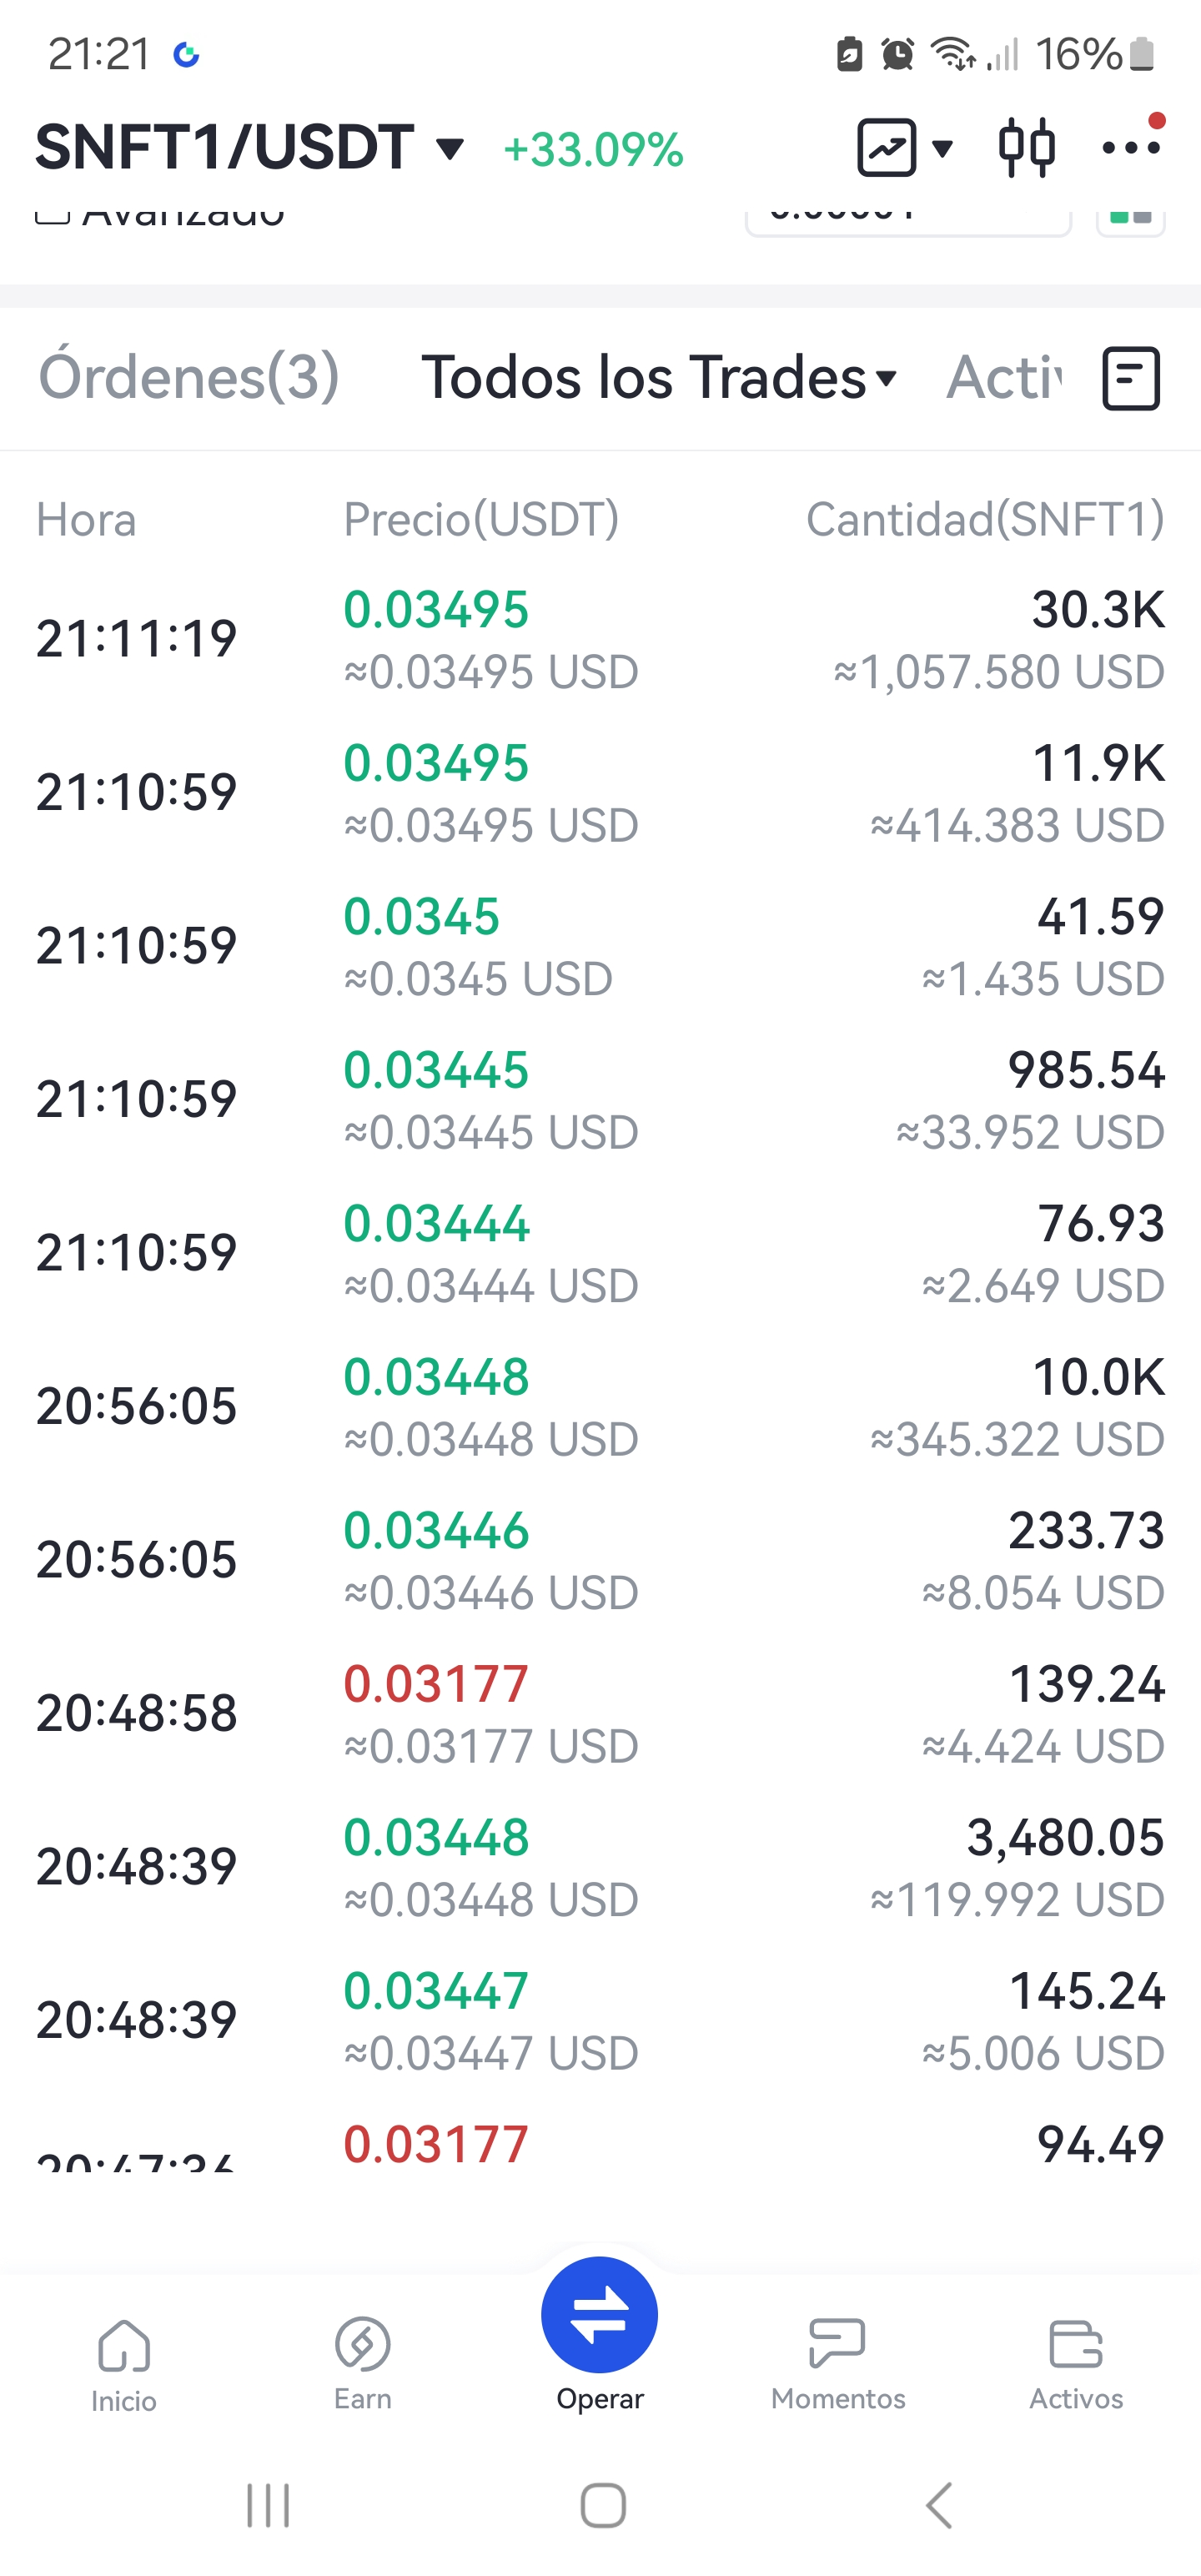Go to Inicio home tab

coord(123,2365)
